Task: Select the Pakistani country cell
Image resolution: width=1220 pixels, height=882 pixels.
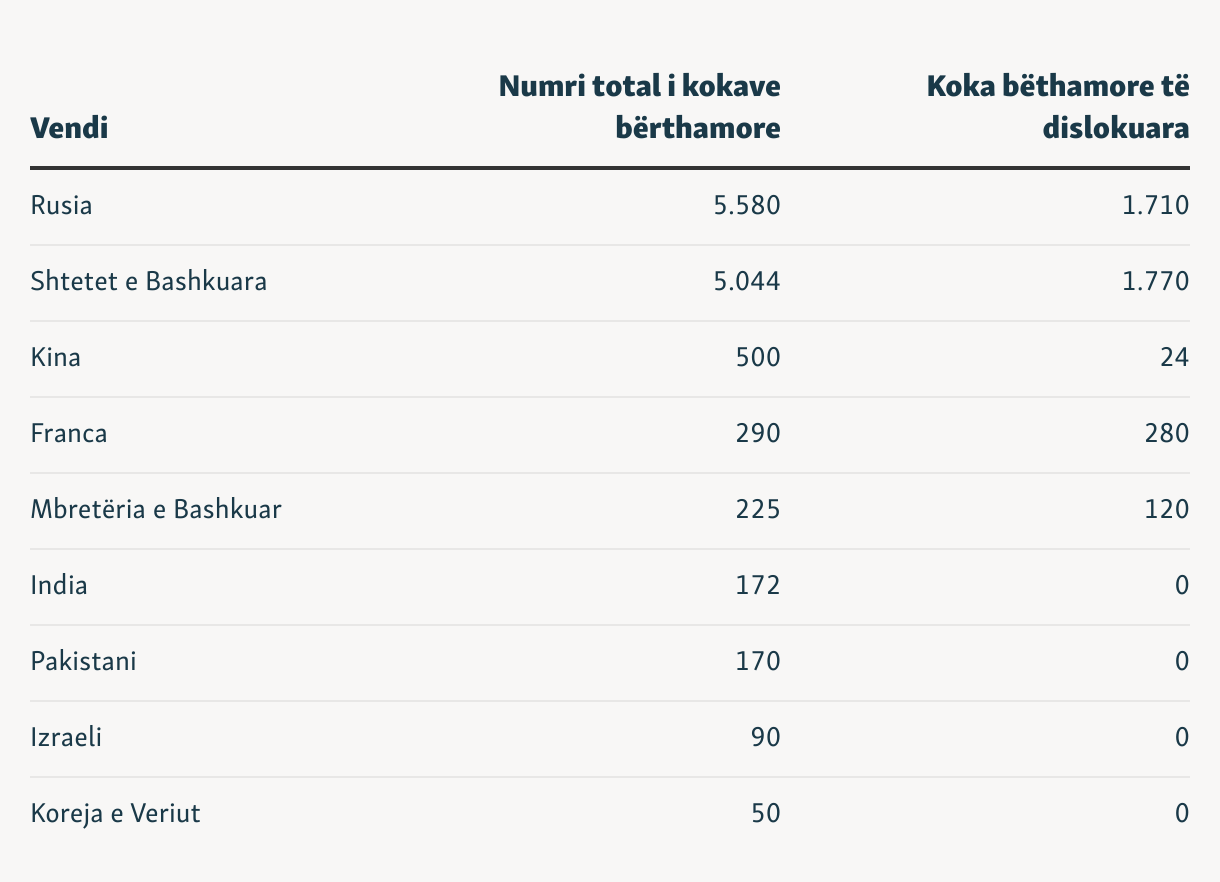Action: 83,661
